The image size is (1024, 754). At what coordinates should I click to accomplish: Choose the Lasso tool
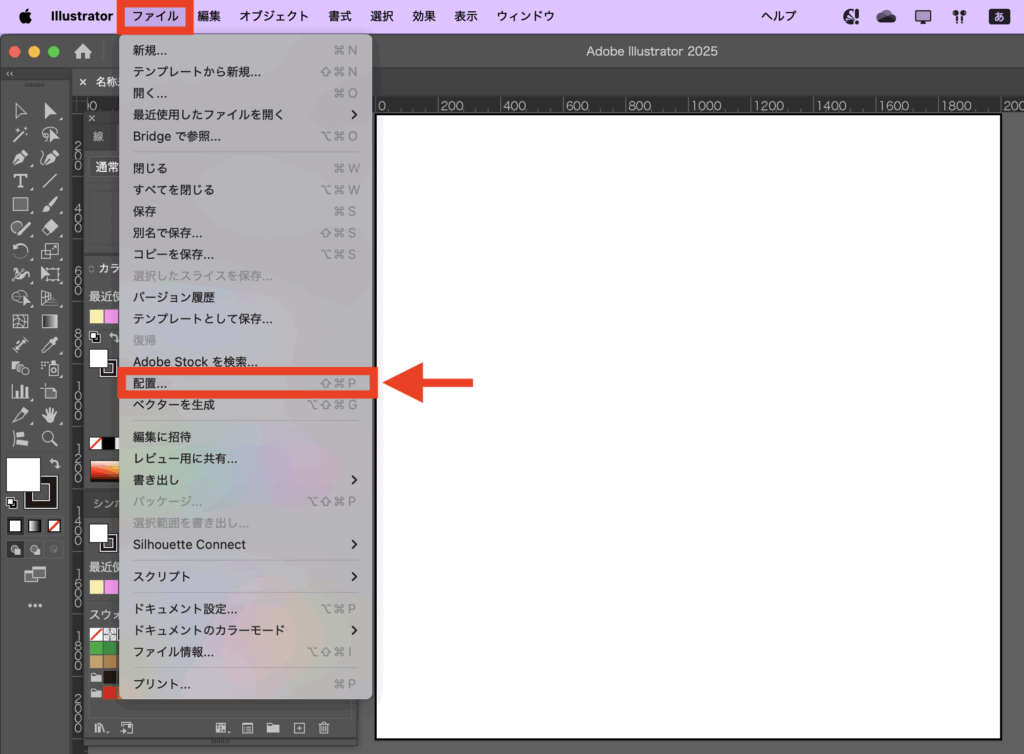(50, 134)
